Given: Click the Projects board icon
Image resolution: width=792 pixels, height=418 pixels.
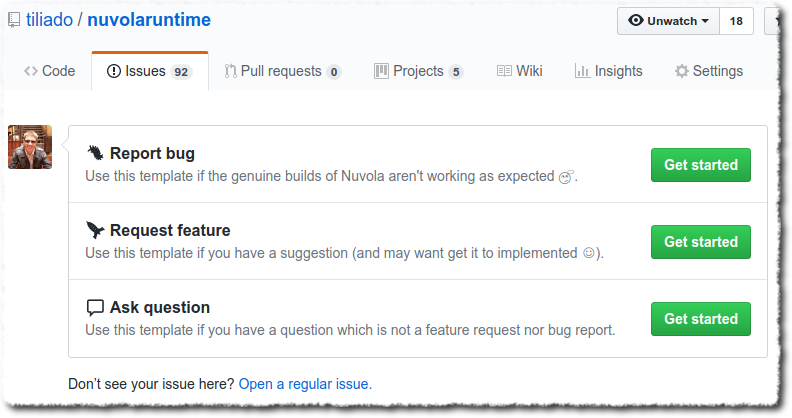Looking at the screenshot, I should coord(381,71).
